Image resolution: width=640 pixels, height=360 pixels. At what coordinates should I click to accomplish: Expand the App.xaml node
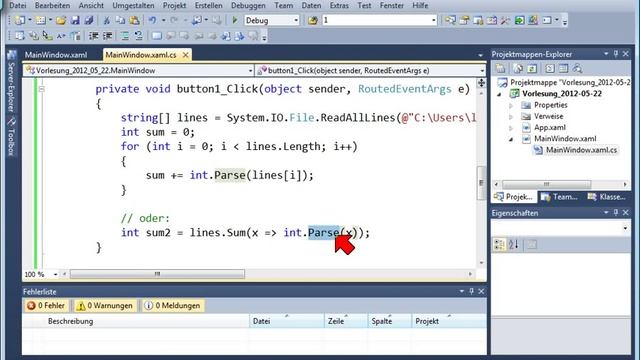click(x=511, y=128)
